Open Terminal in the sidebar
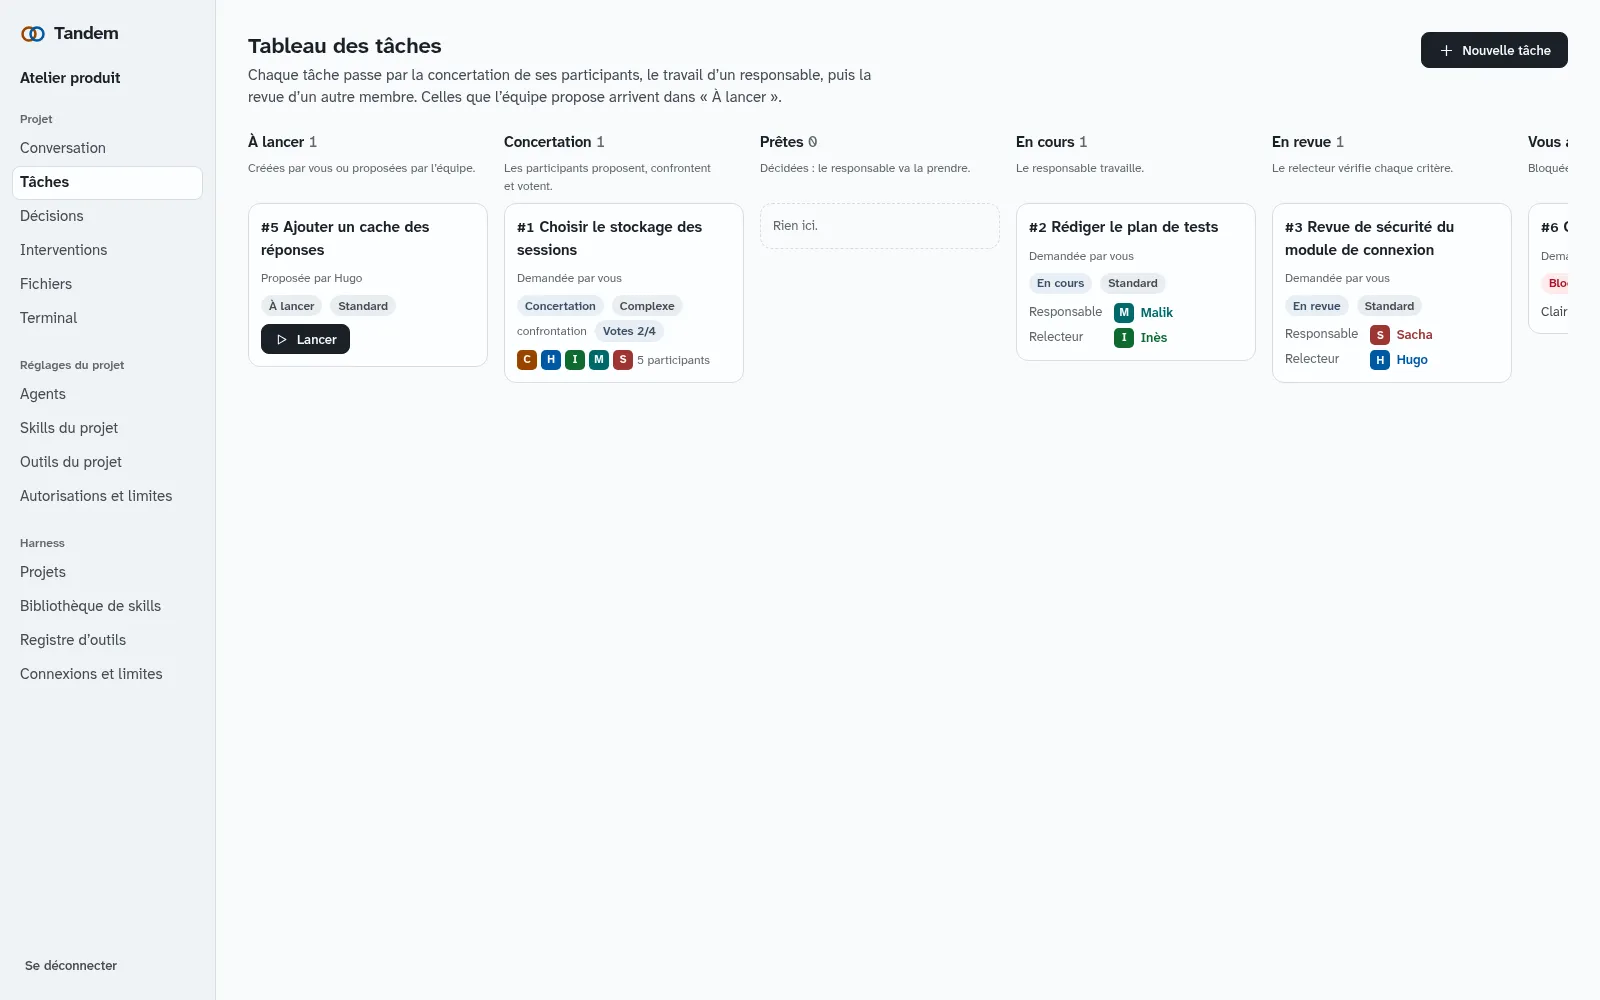This screenshot has width=1600, height=1000. pyautogui.click(x=107, y=318)
